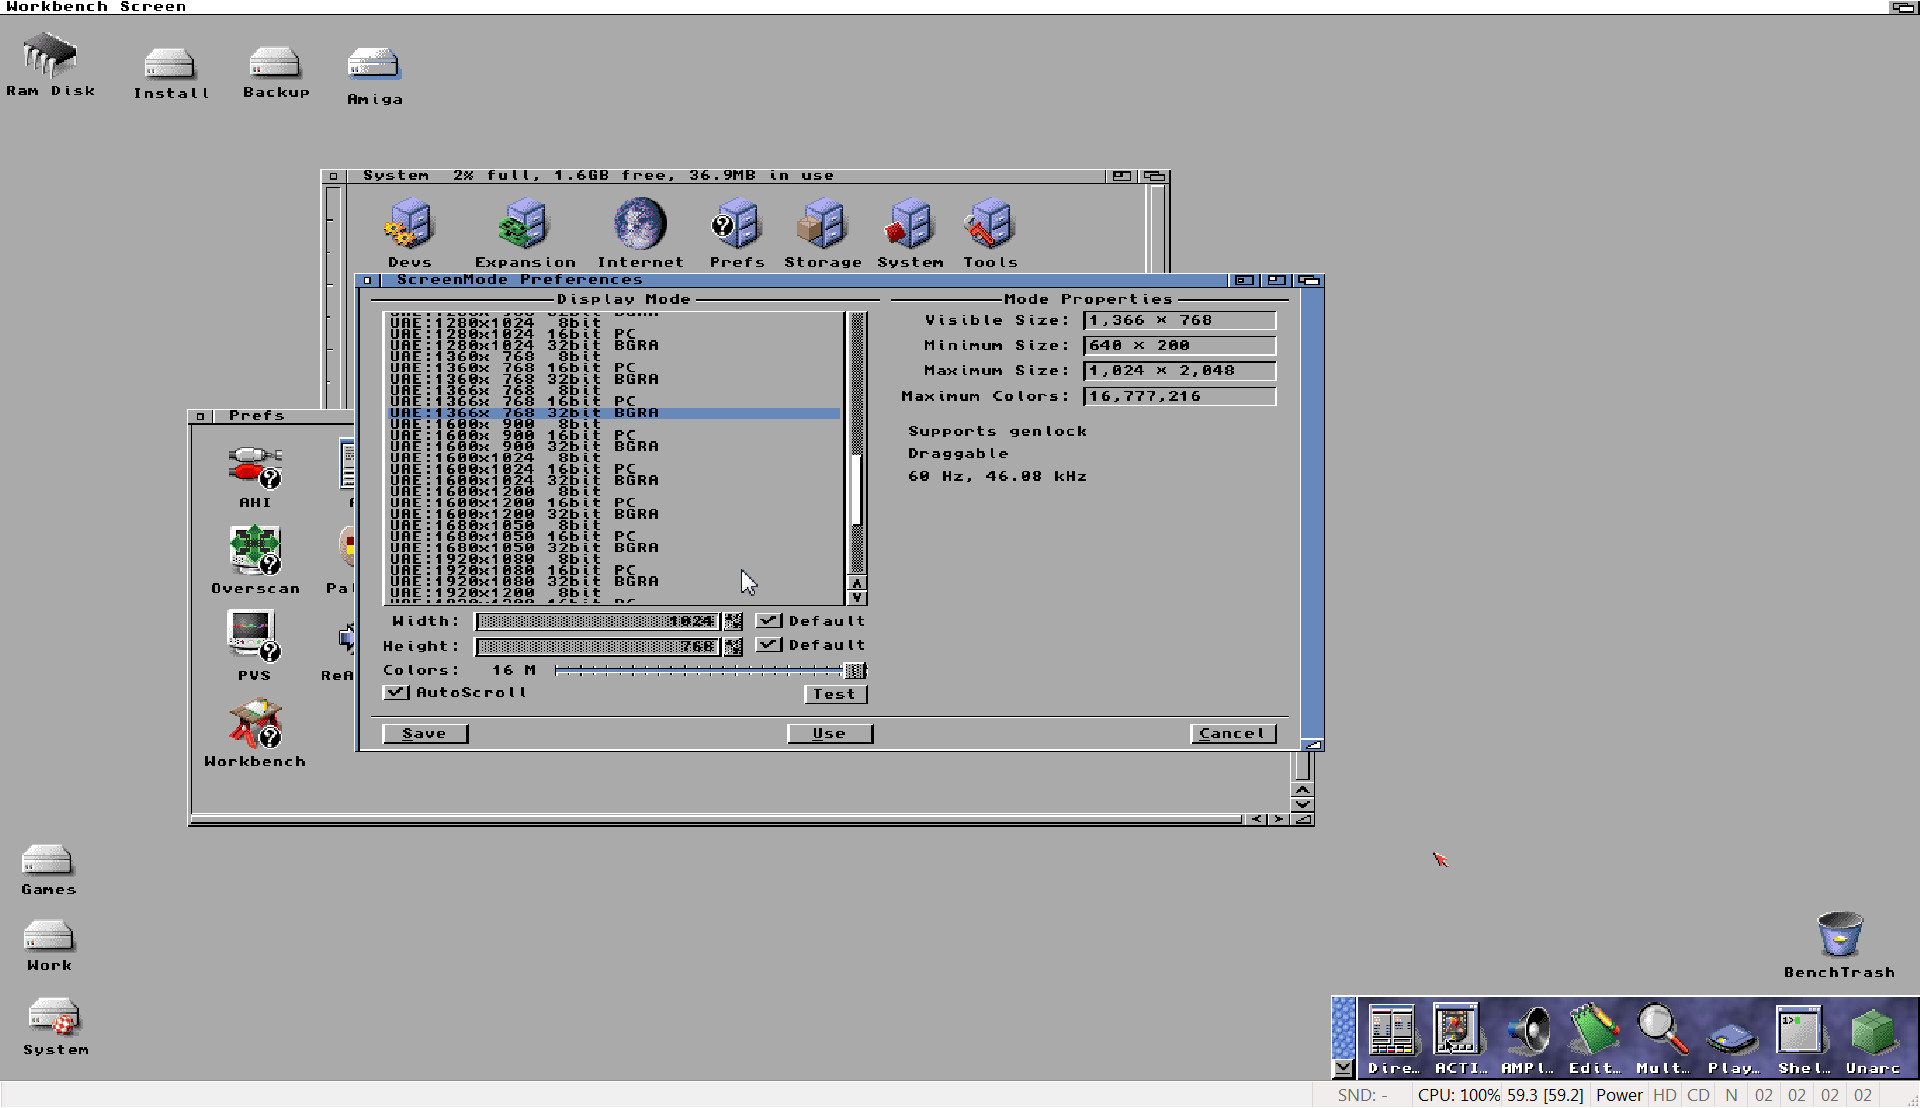Click the Save button
The image size is (1920, 1108).
click(x=425, y=734)
